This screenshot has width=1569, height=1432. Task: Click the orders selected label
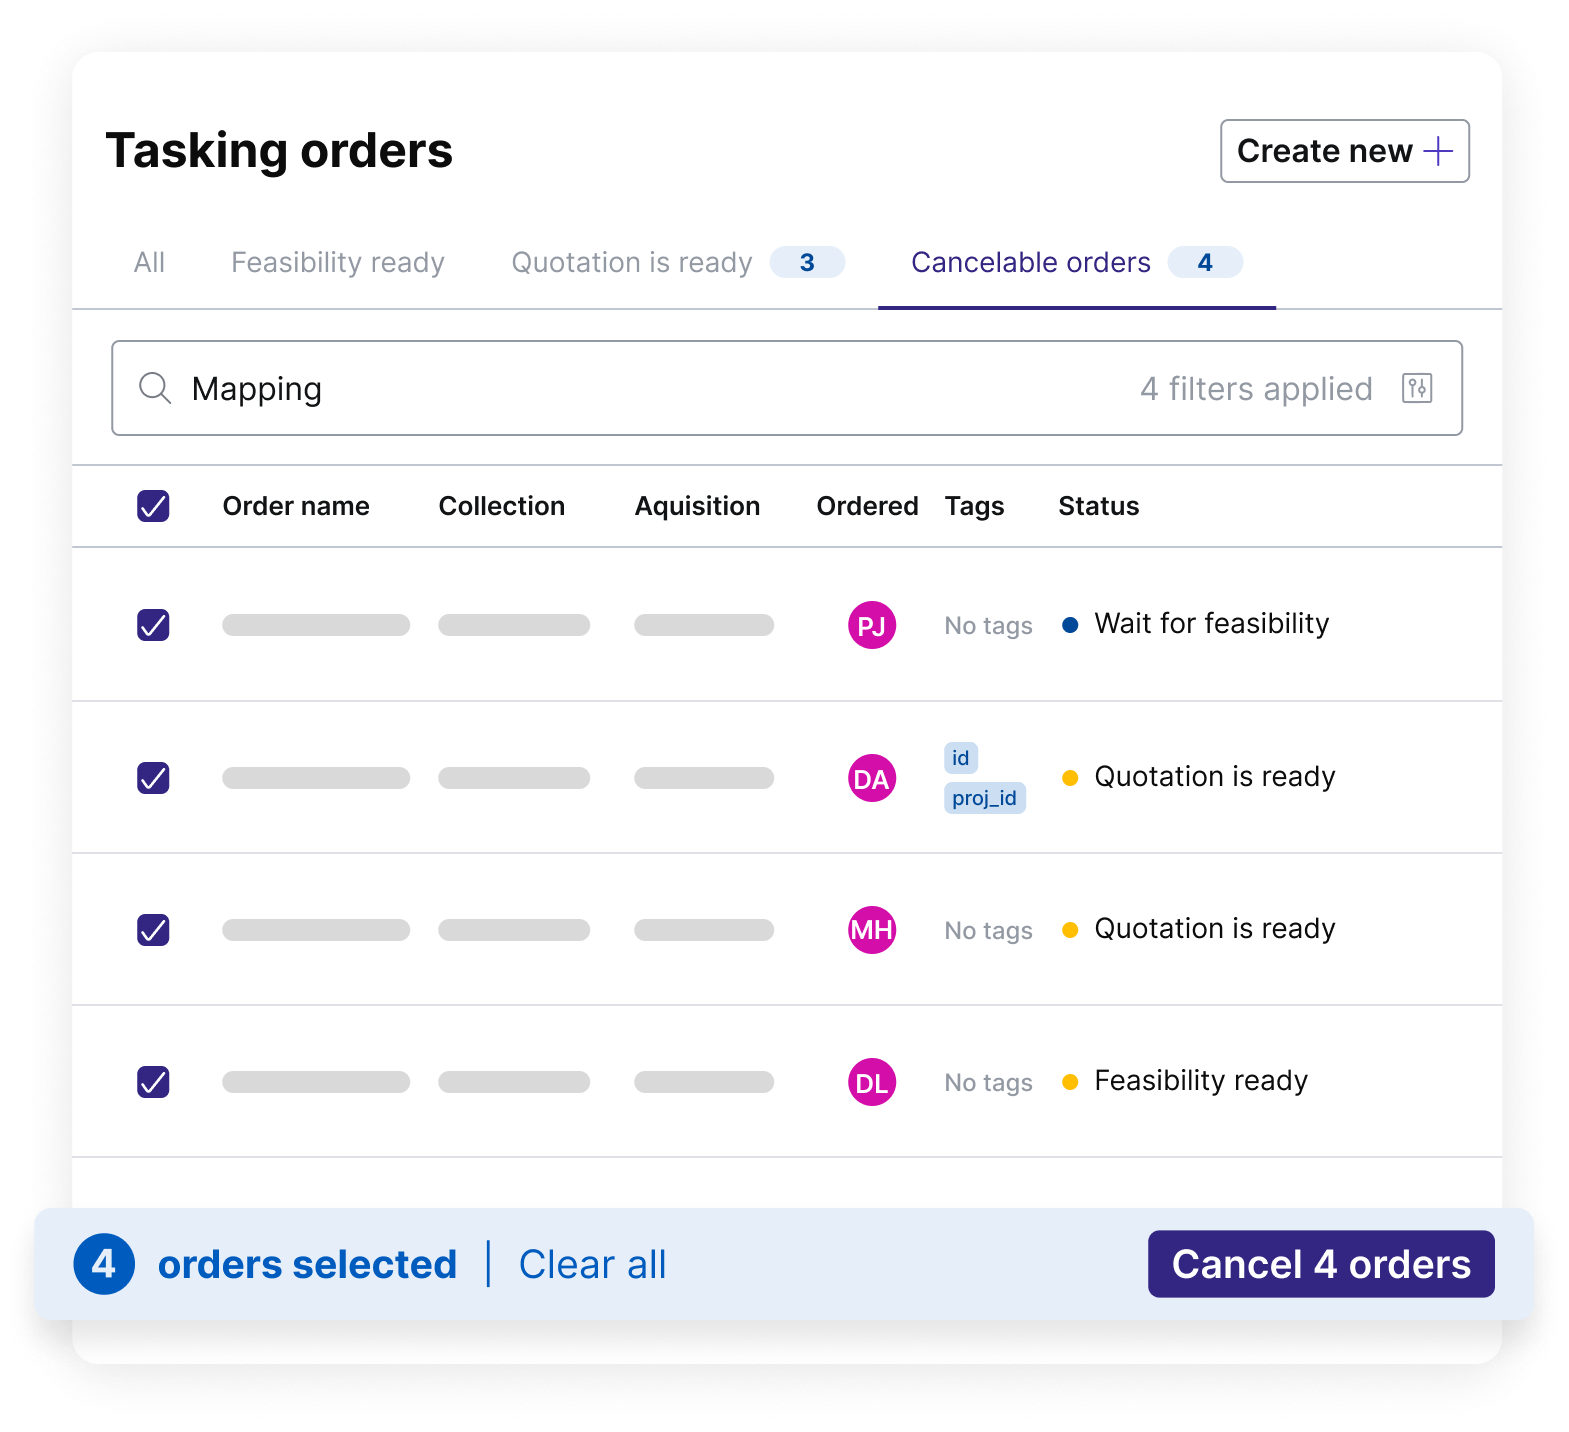307,1264
